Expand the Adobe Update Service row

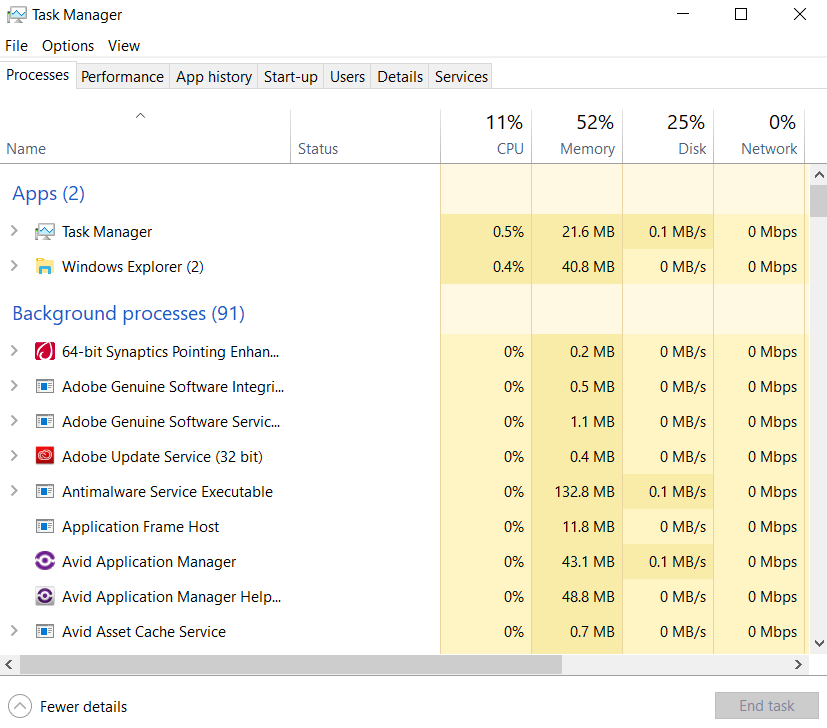[x=14, y=456]
